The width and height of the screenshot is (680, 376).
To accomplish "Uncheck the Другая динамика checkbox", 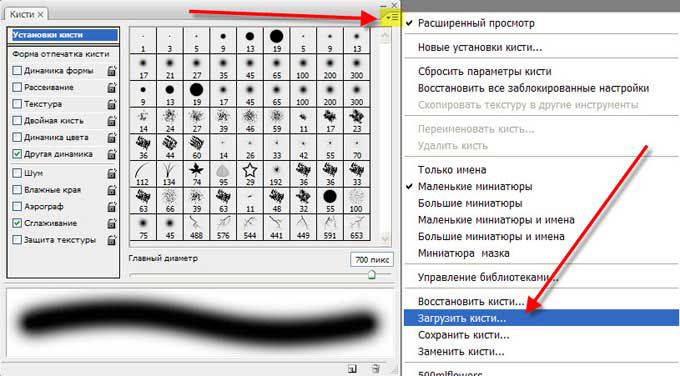I will 17,154.
